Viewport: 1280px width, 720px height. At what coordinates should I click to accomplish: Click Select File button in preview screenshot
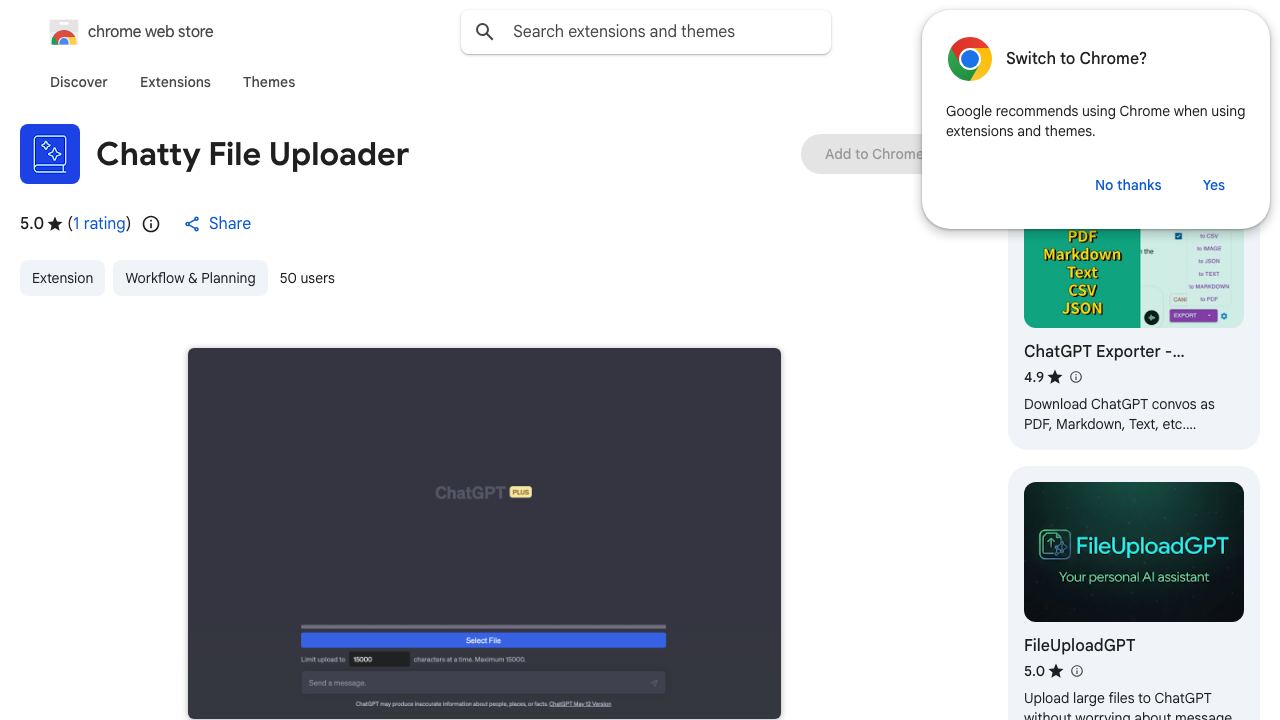coord(483,640)
